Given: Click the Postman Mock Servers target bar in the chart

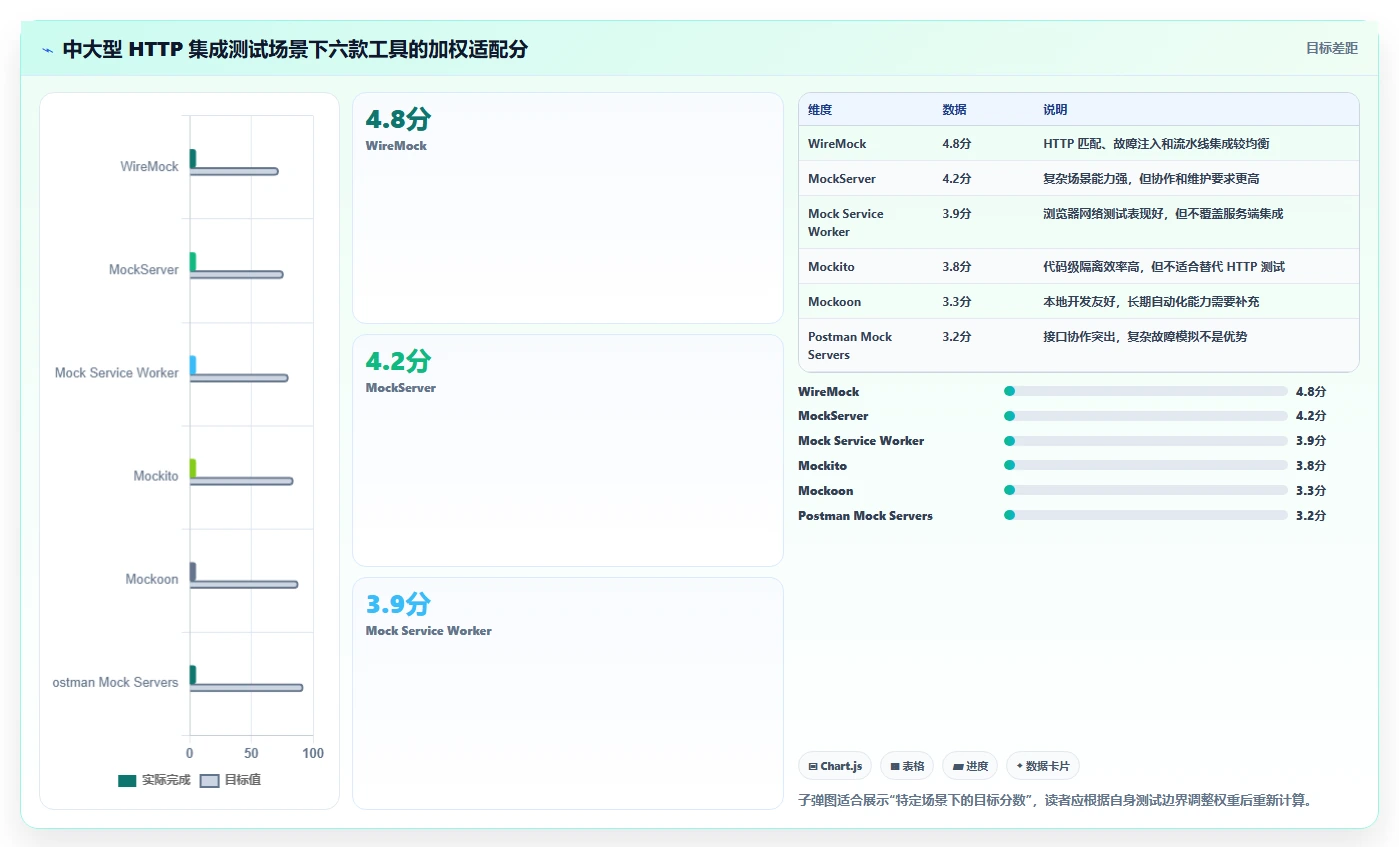Looking at the screenshot, I should coord(246,687).
